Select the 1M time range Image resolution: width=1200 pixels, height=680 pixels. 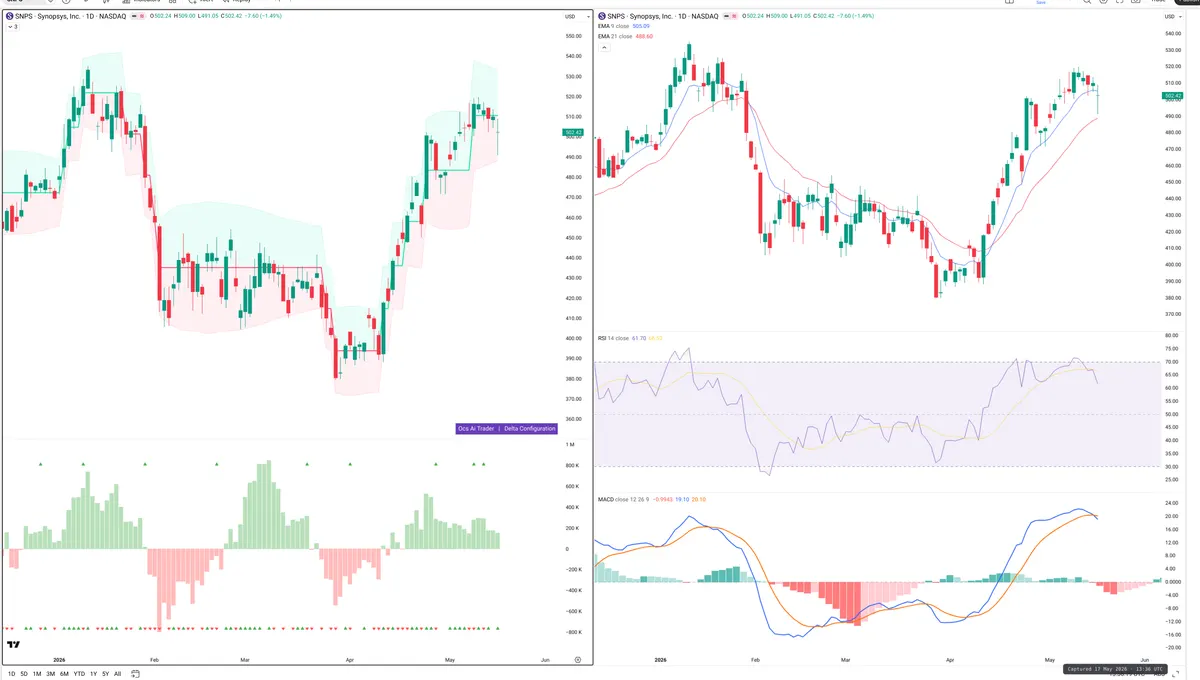click(37, 674)
